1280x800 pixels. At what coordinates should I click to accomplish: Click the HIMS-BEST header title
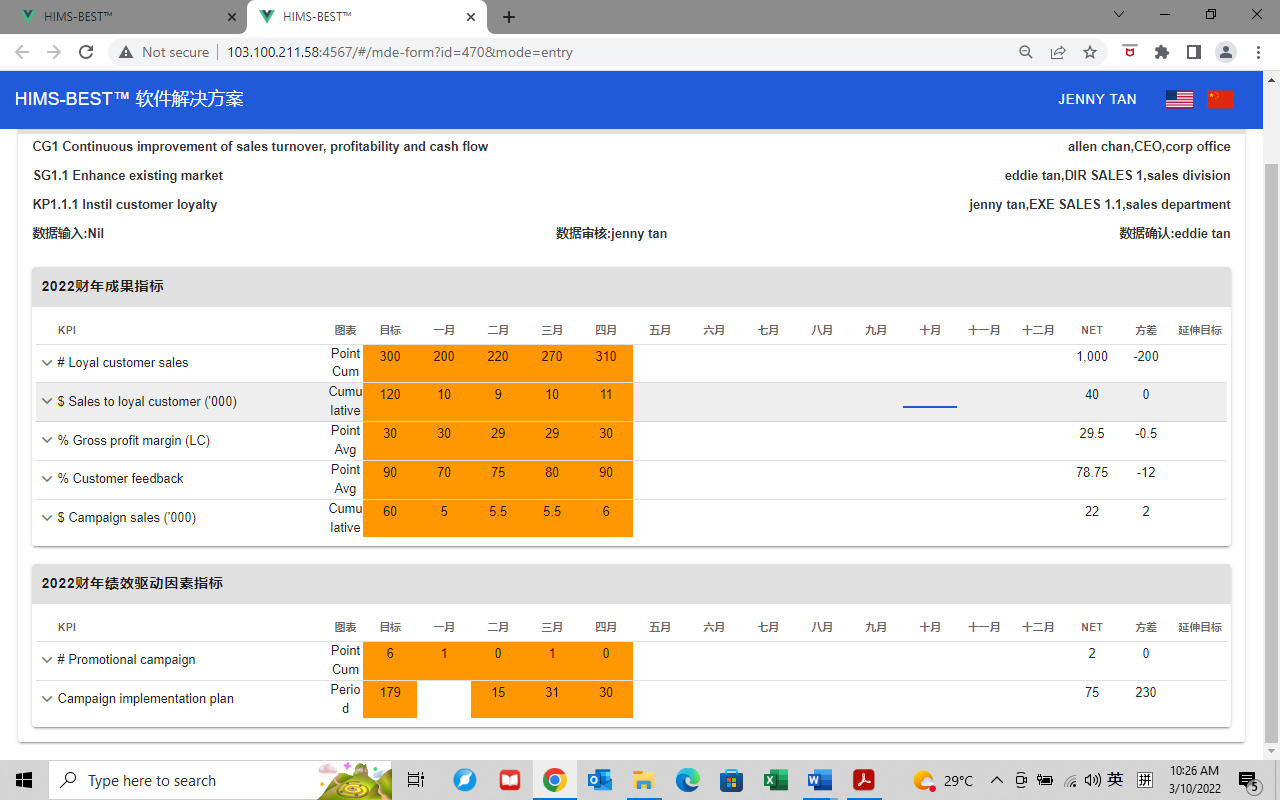[129, 99]
